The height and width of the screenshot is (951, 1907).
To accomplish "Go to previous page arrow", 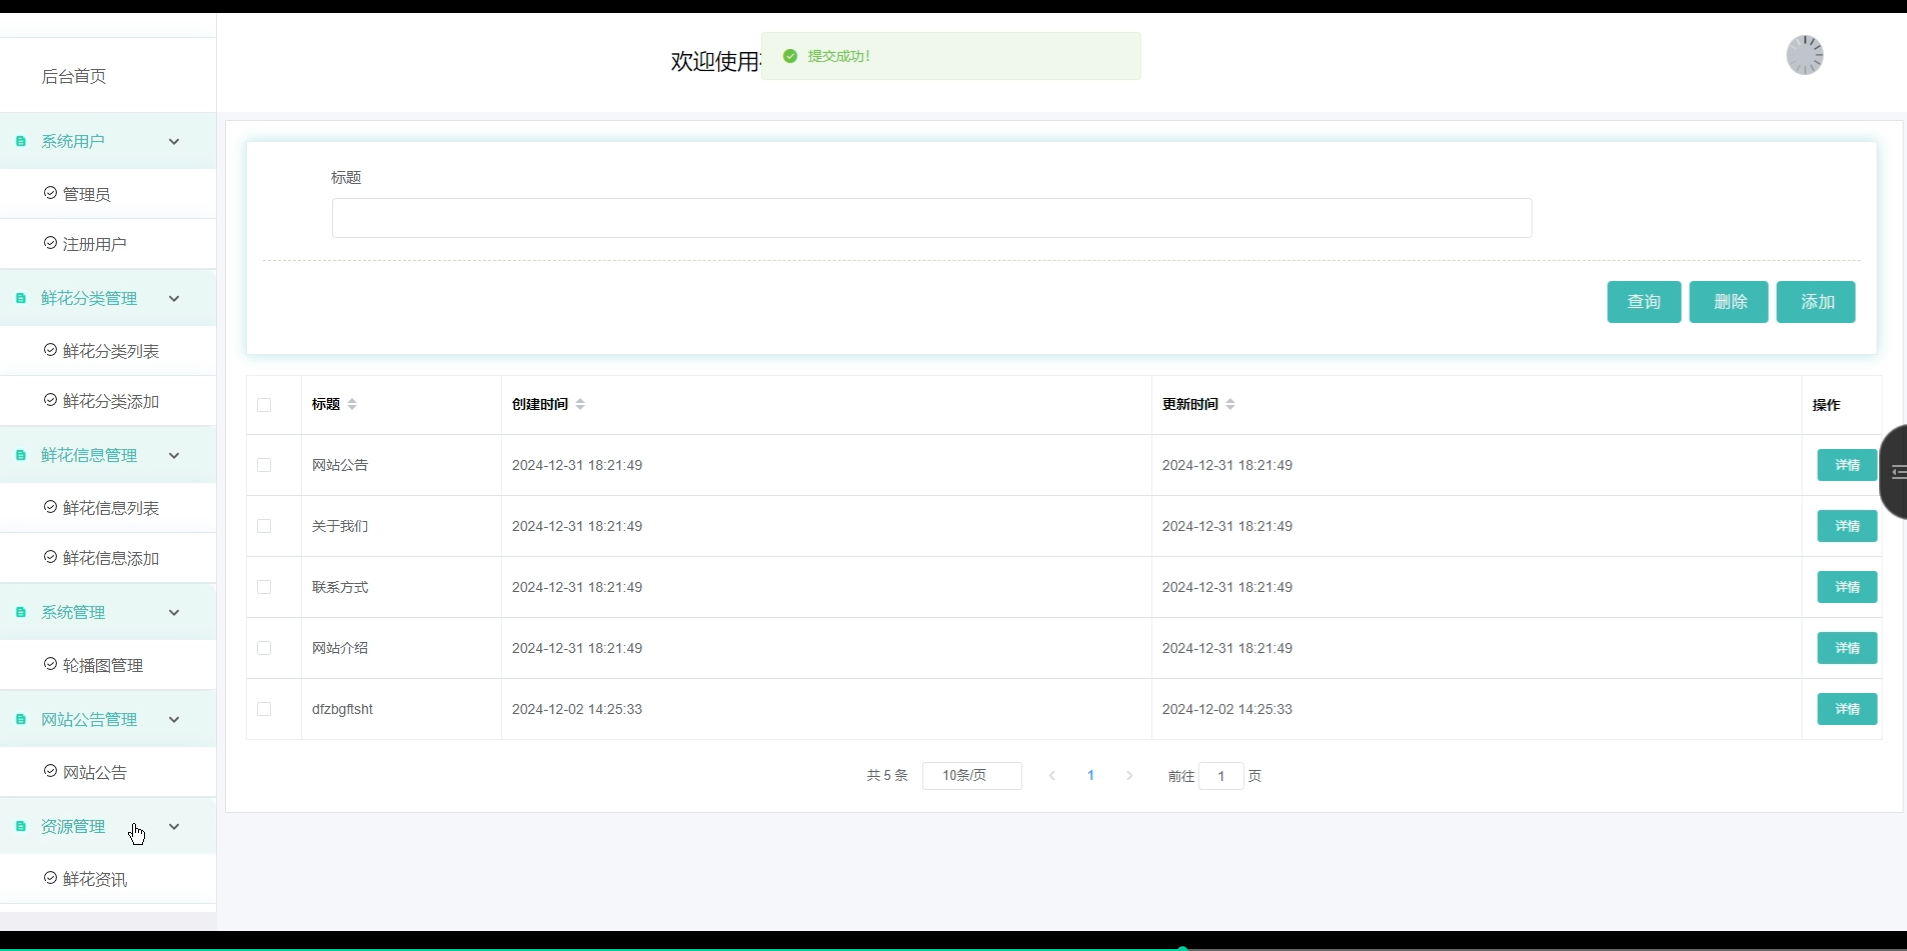I will click(1052, 775).
